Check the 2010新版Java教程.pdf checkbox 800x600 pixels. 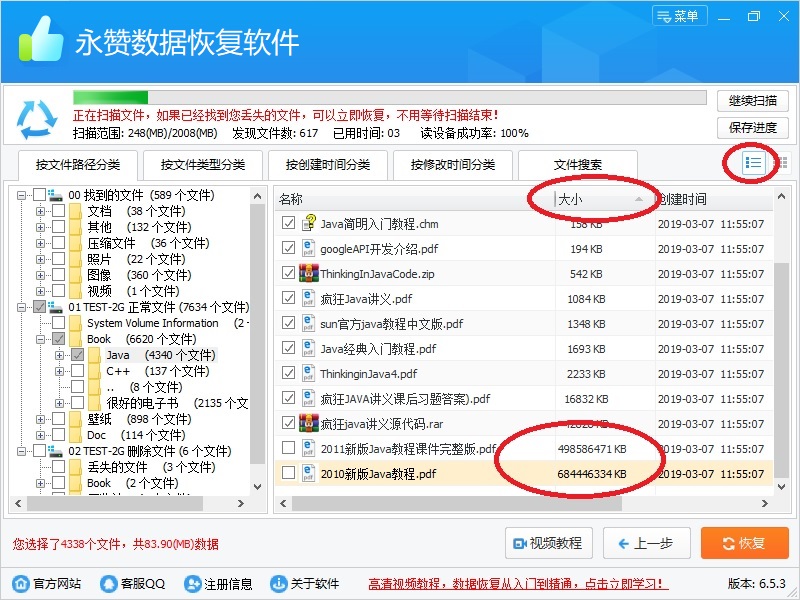pyautogui.click(x=288, y=473)
